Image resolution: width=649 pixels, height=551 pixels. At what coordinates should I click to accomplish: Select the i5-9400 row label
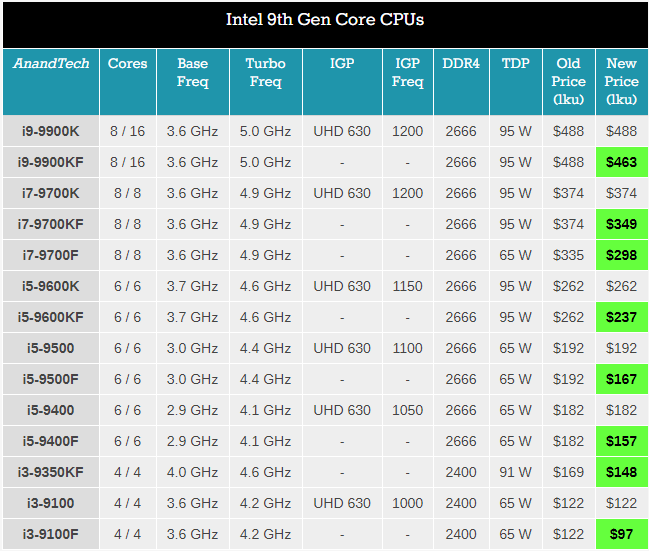(x=50, y=411)
